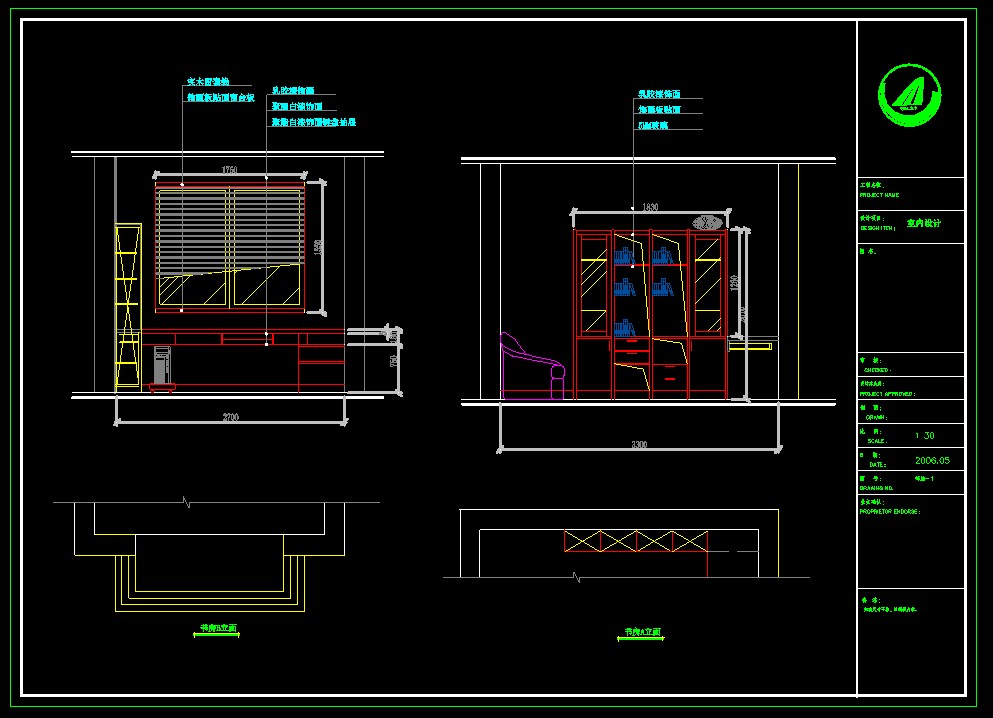Screen dimensions: 993x718
Task: Click the DRAWN label
Action: pyautogui.click(x=876, y=417)
